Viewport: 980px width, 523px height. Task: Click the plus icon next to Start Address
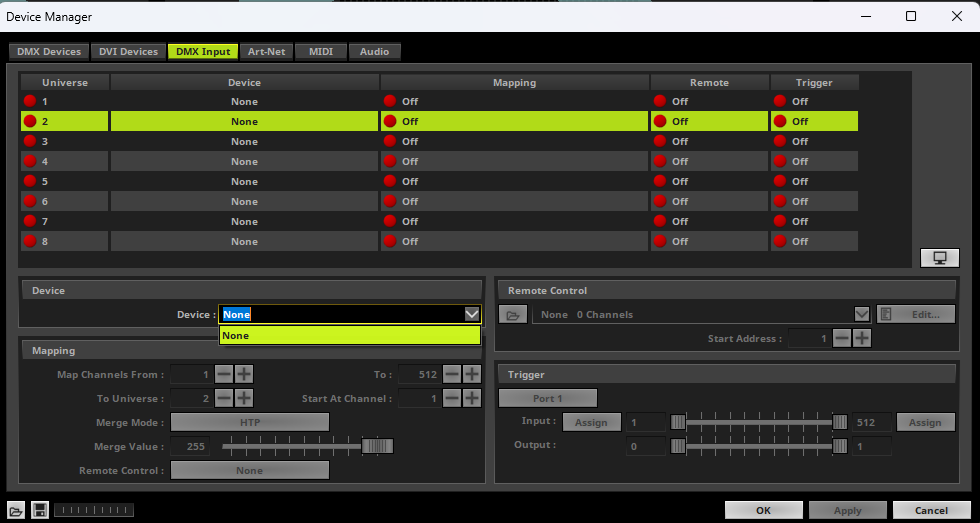click(861, 339)
